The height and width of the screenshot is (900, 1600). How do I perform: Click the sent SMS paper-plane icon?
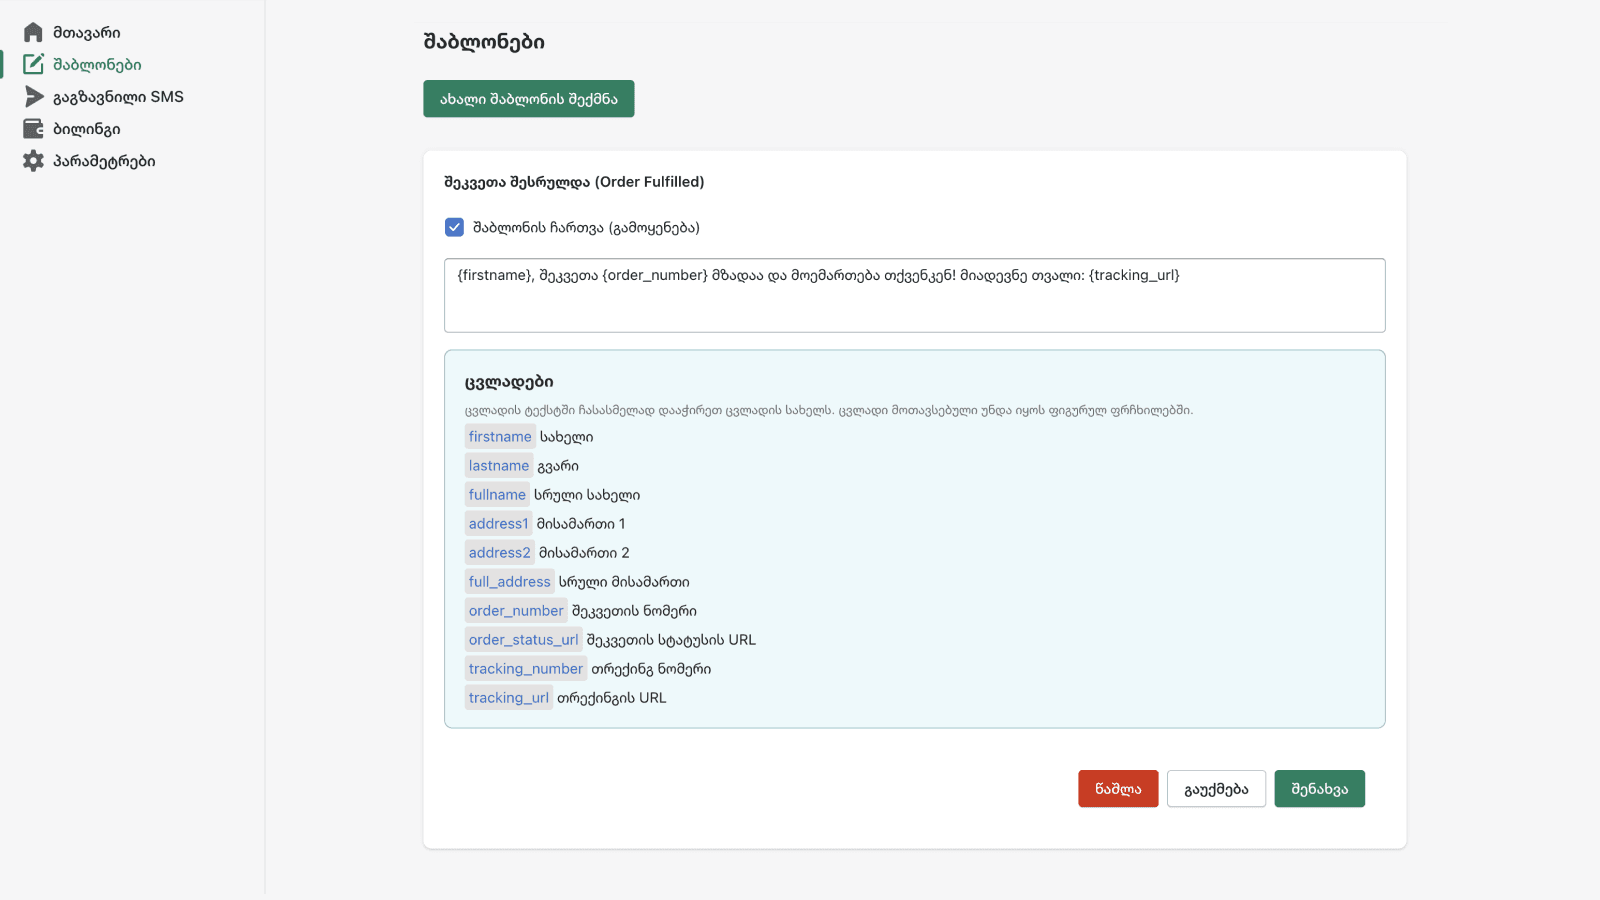coord(33,97)
